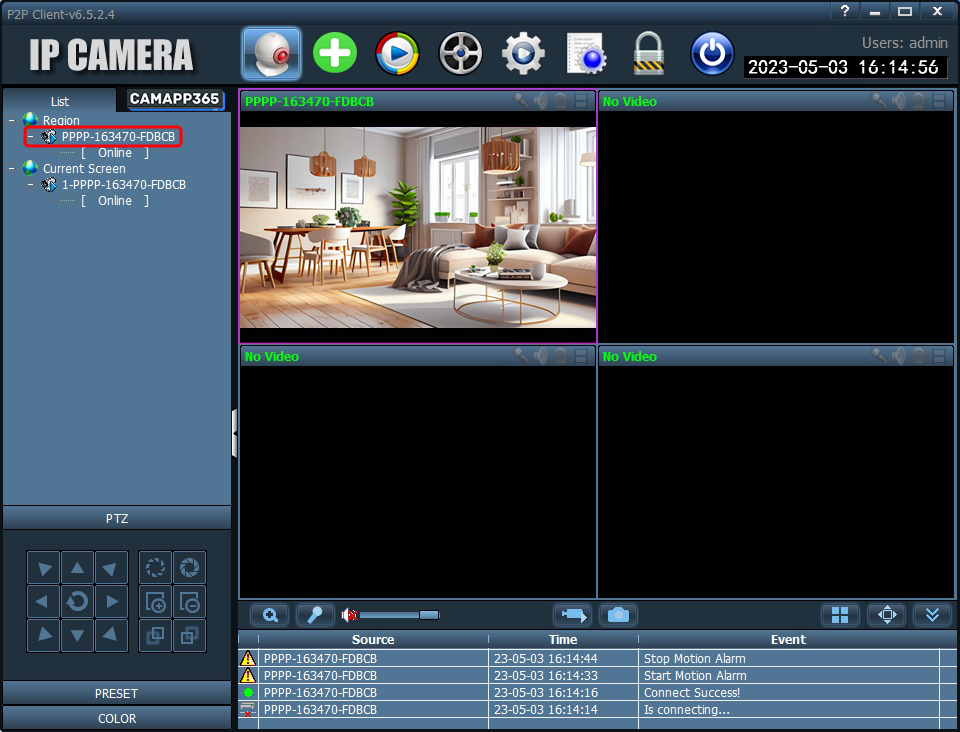Viewport: 960px width, 732px height.
Task: Toggle speaker on top-right No Video pane
Action: pos(899,101)
